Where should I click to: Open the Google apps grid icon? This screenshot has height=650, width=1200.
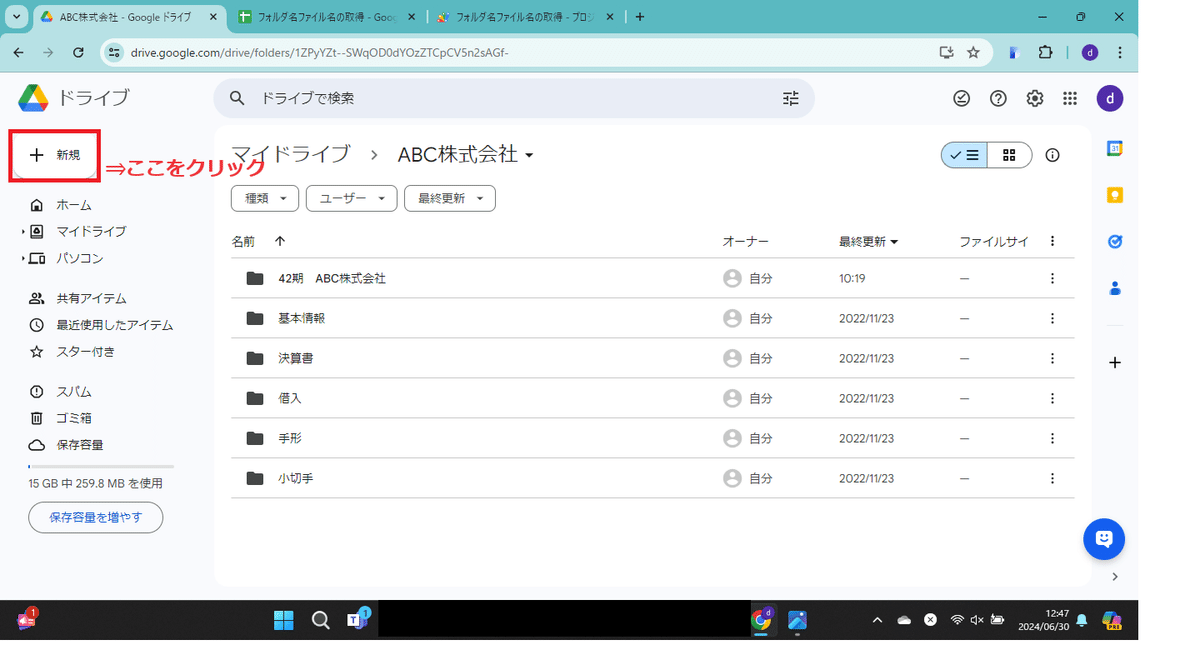[1070, 98]
